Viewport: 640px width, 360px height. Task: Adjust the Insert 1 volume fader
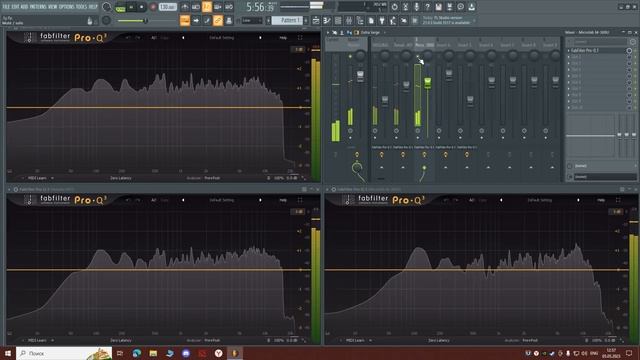tap(385, 100)
